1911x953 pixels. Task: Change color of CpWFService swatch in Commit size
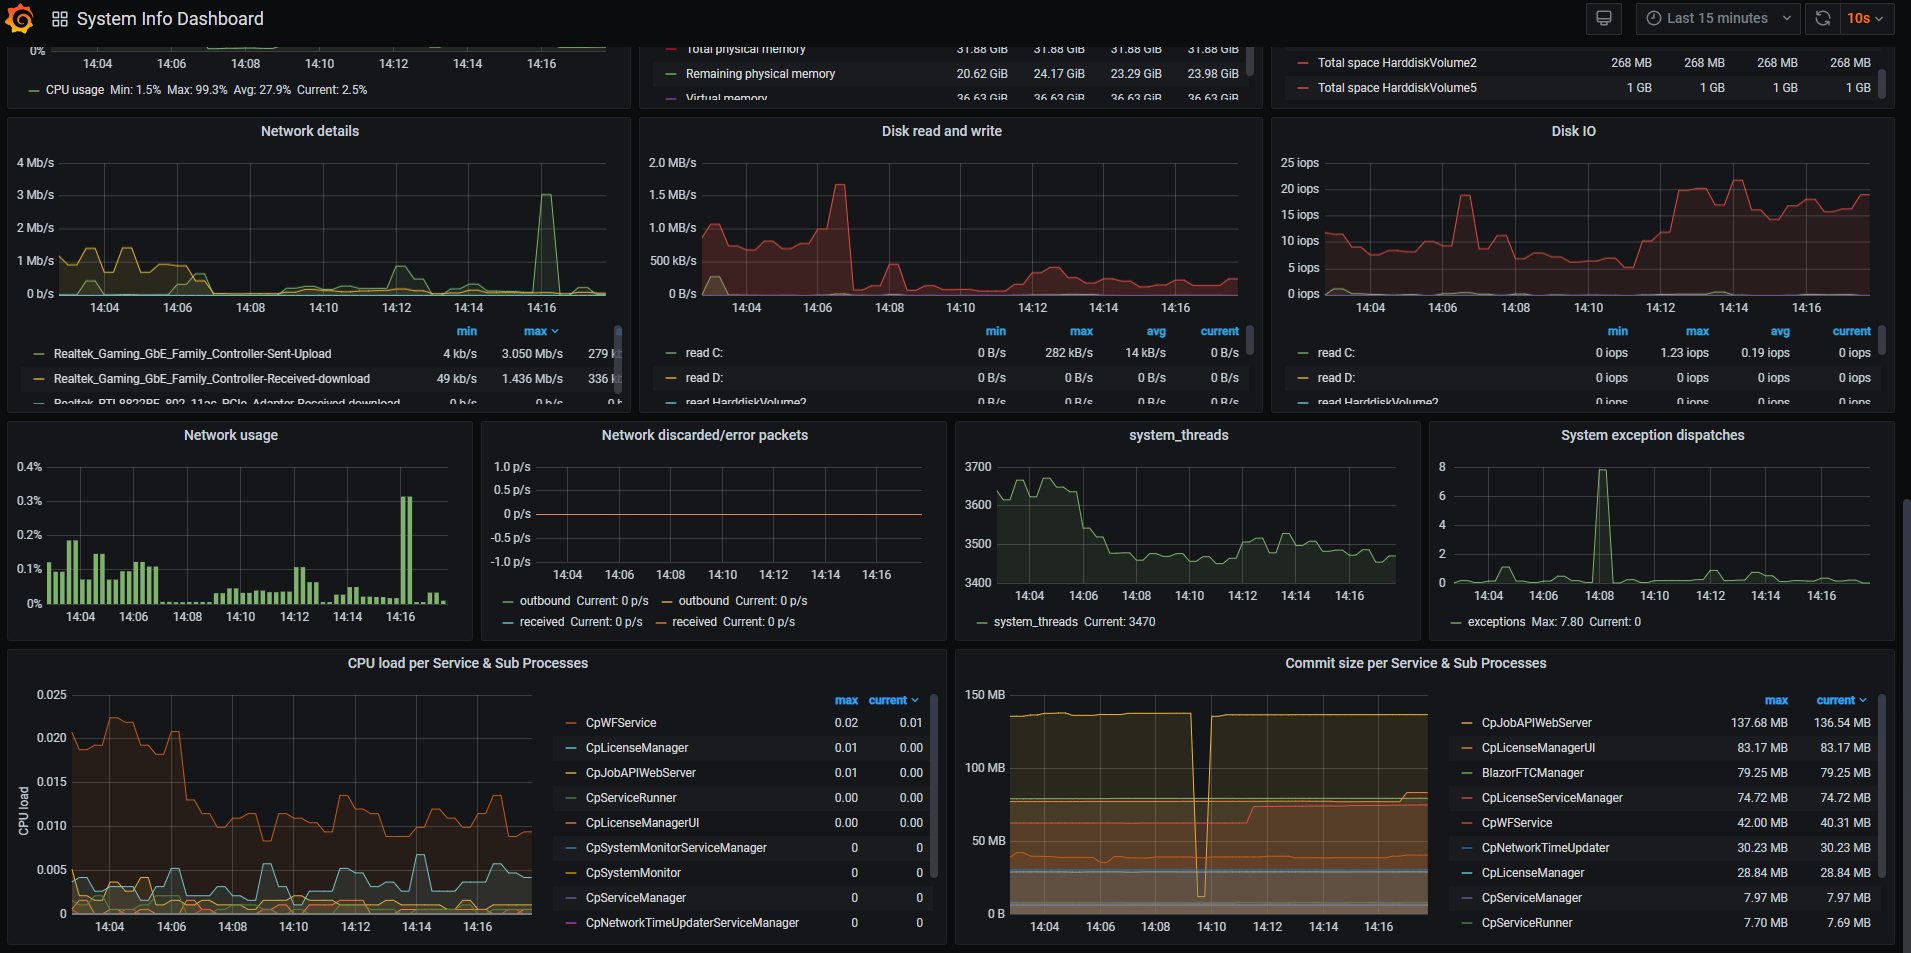(1467, 823)
